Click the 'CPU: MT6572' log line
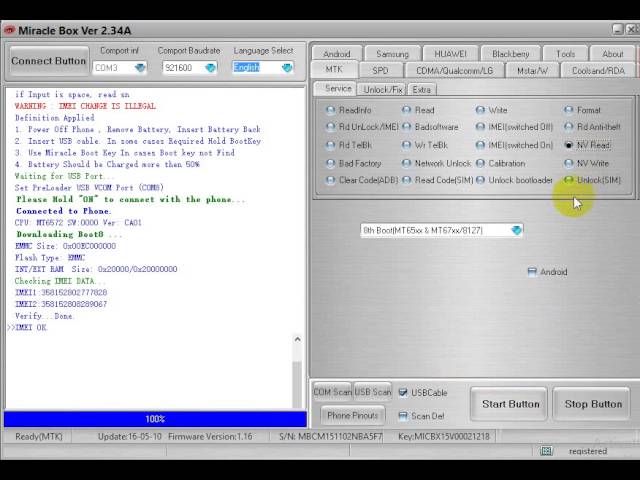Viewport: 640px width, 480px height. pyautogui.click(x=78, y=222)
